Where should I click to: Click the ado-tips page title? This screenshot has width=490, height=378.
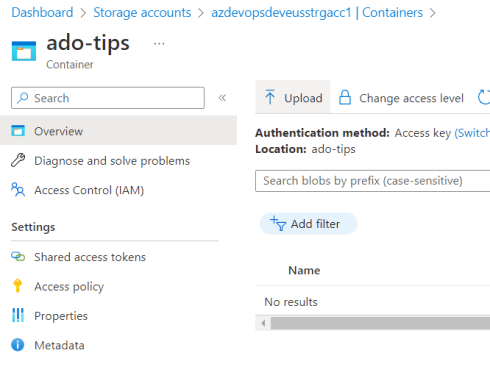[88, 43]
